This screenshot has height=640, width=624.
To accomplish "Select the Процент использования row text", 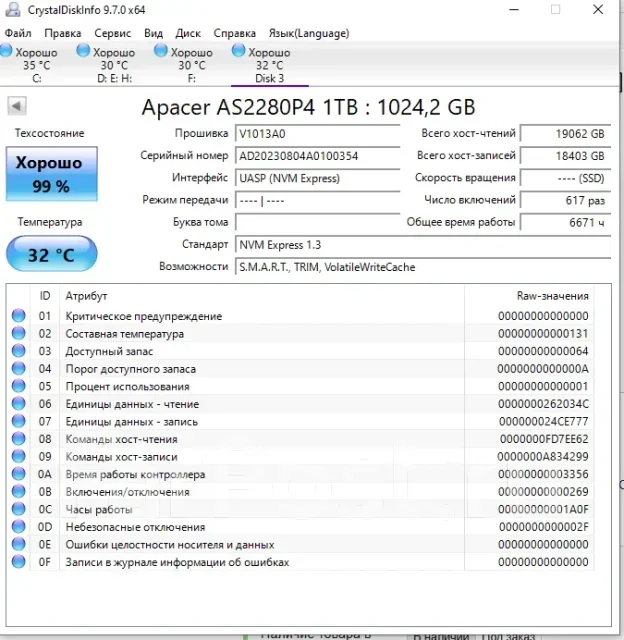I will [127, 386].
